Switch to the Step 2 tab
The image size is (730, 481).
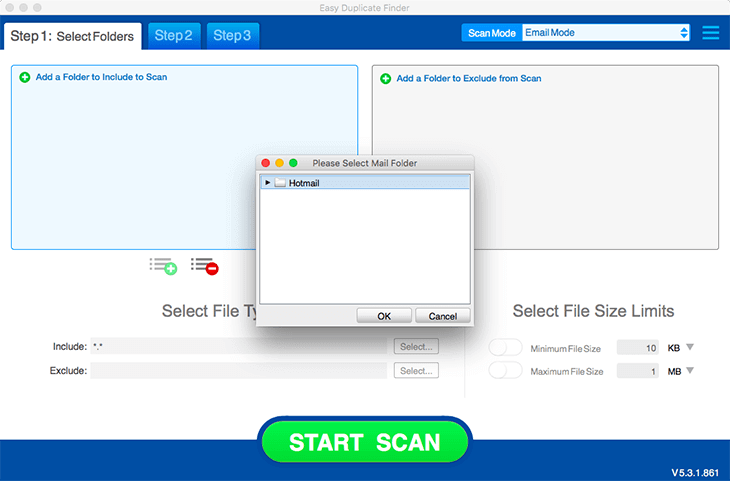(x=173, y=36)
